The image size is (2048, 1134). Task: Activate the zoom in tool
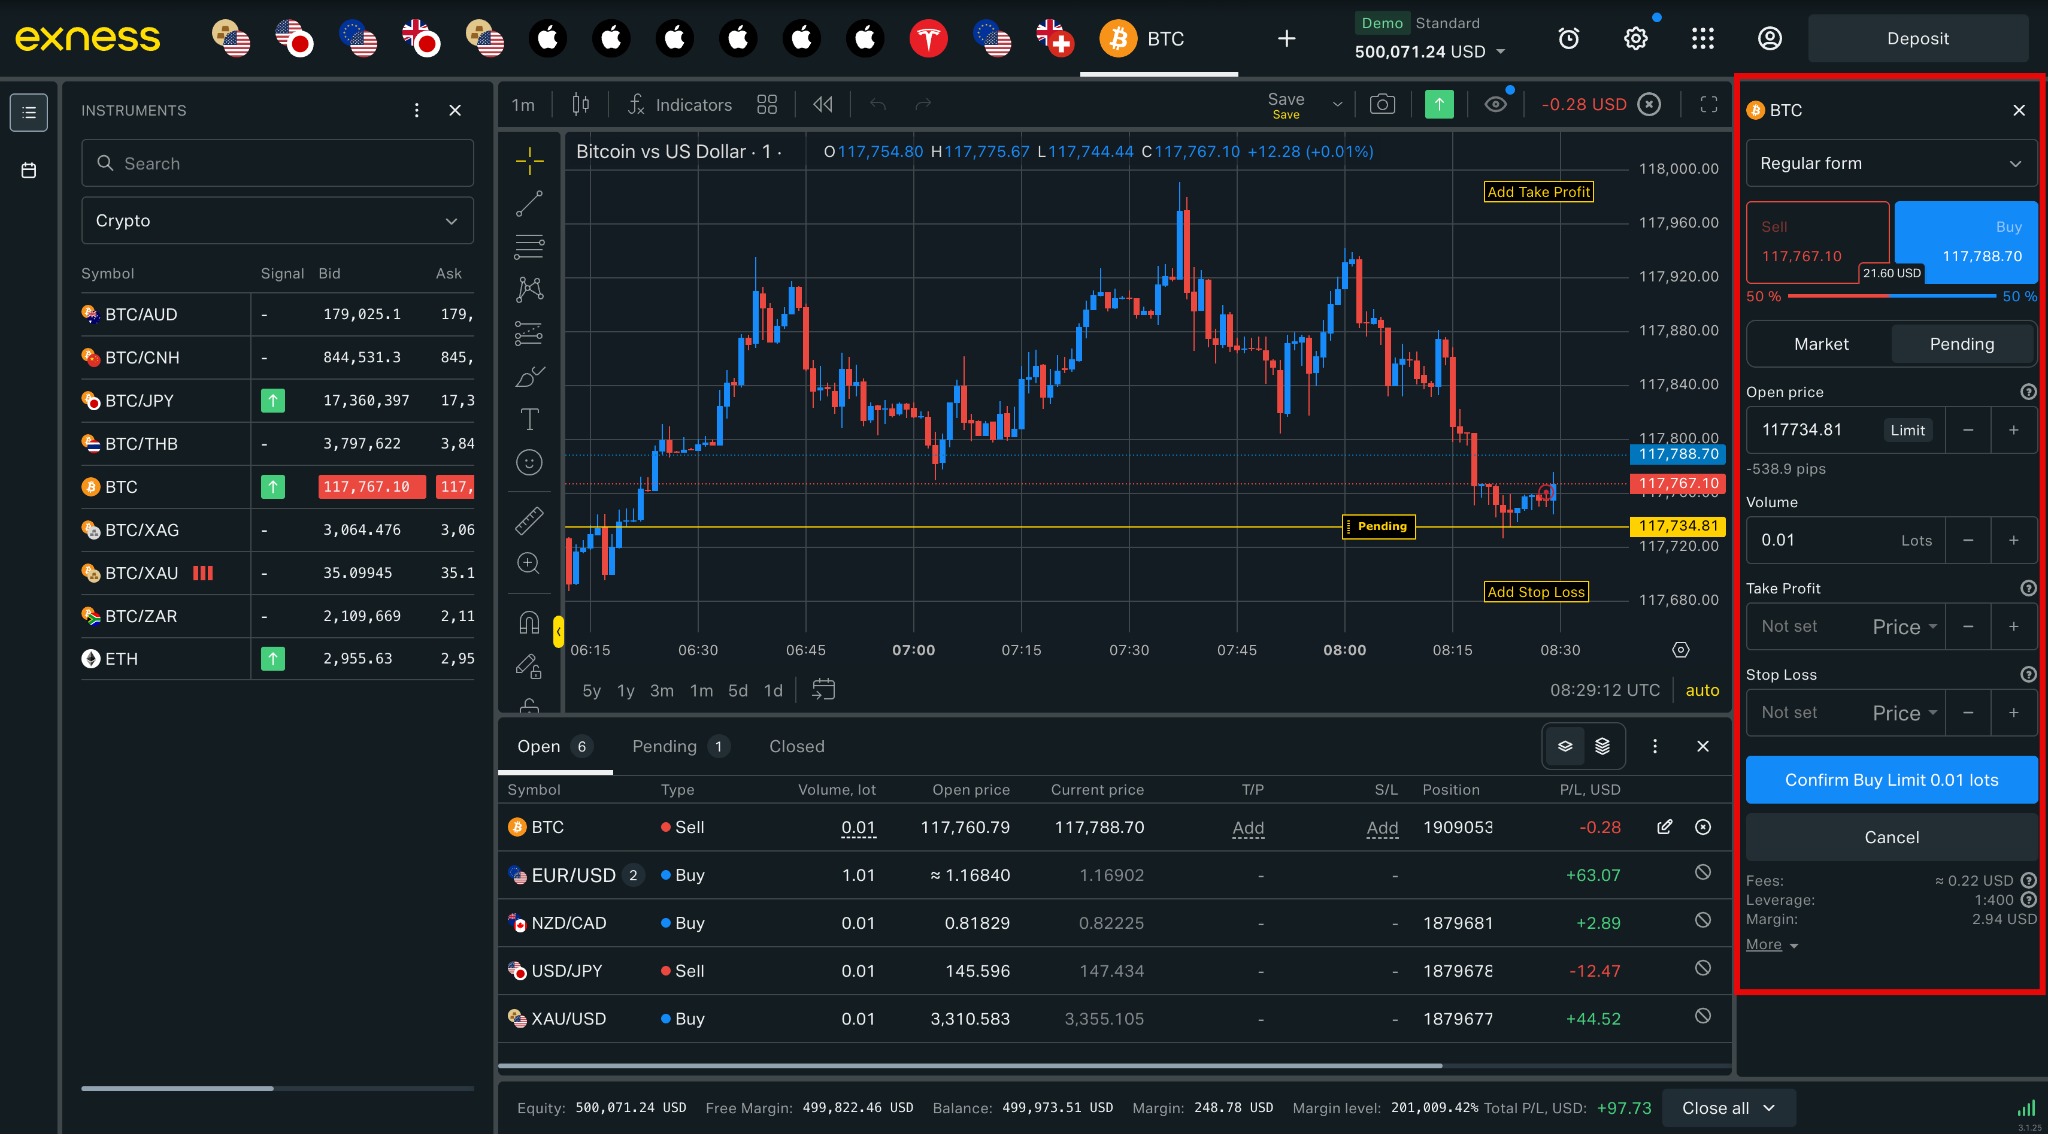tap(529, 563)
